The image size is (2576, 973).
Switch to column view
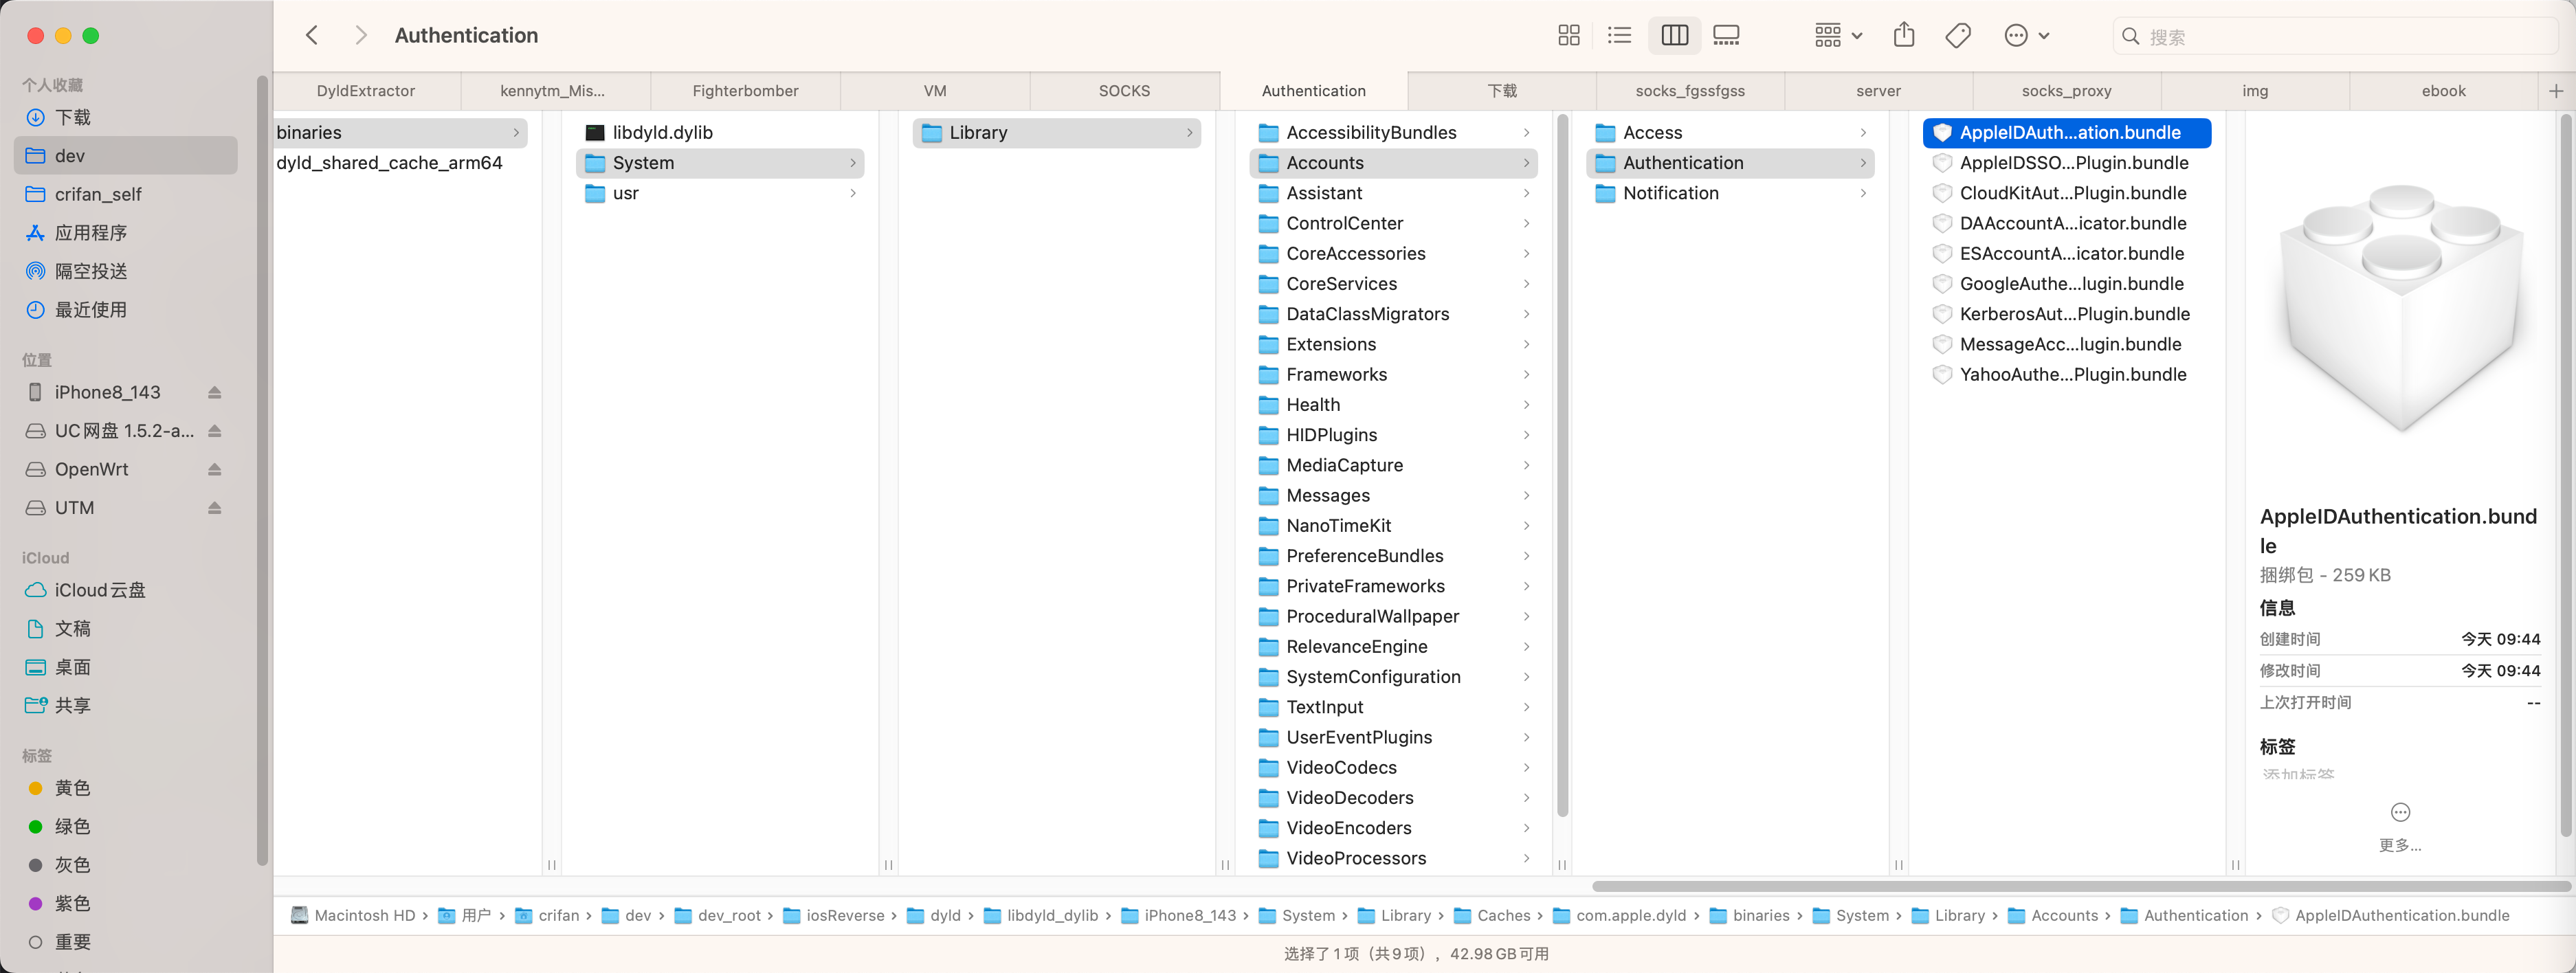click(x=1674, y=36)
